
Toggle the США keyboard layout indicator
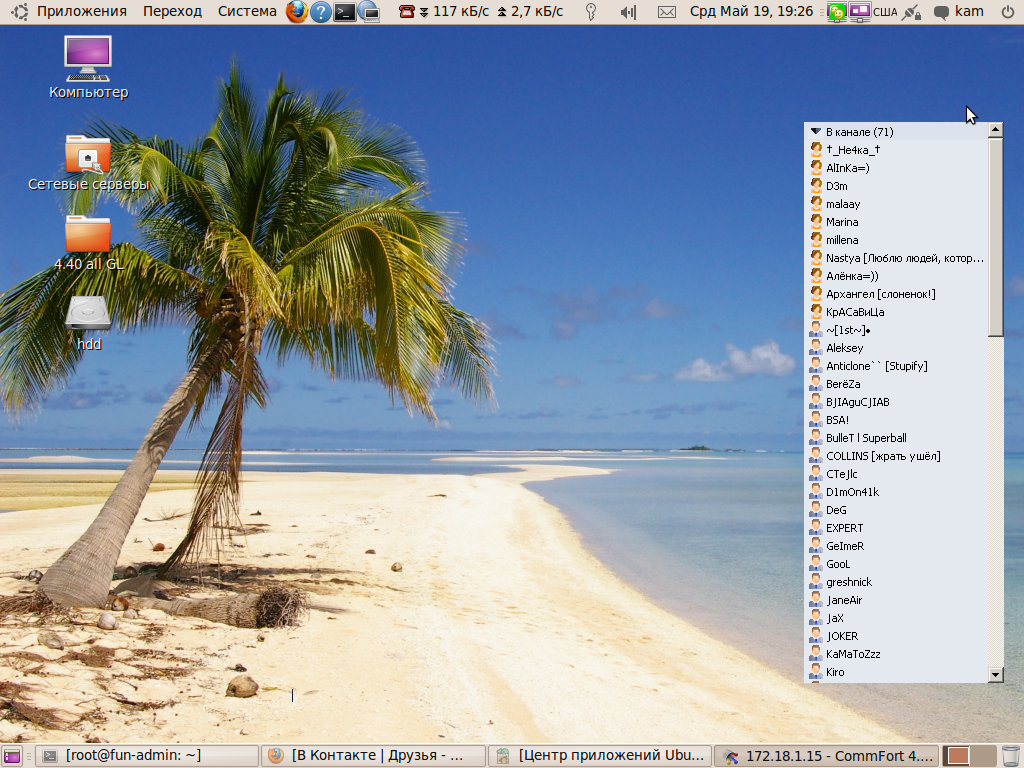tap(885, 12)
